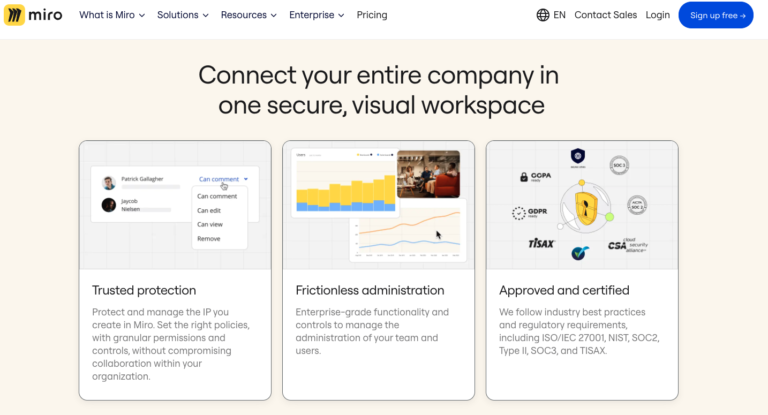Open the Enterprise dropdown menu
The image size is (768, 415).
click(316, 15)
